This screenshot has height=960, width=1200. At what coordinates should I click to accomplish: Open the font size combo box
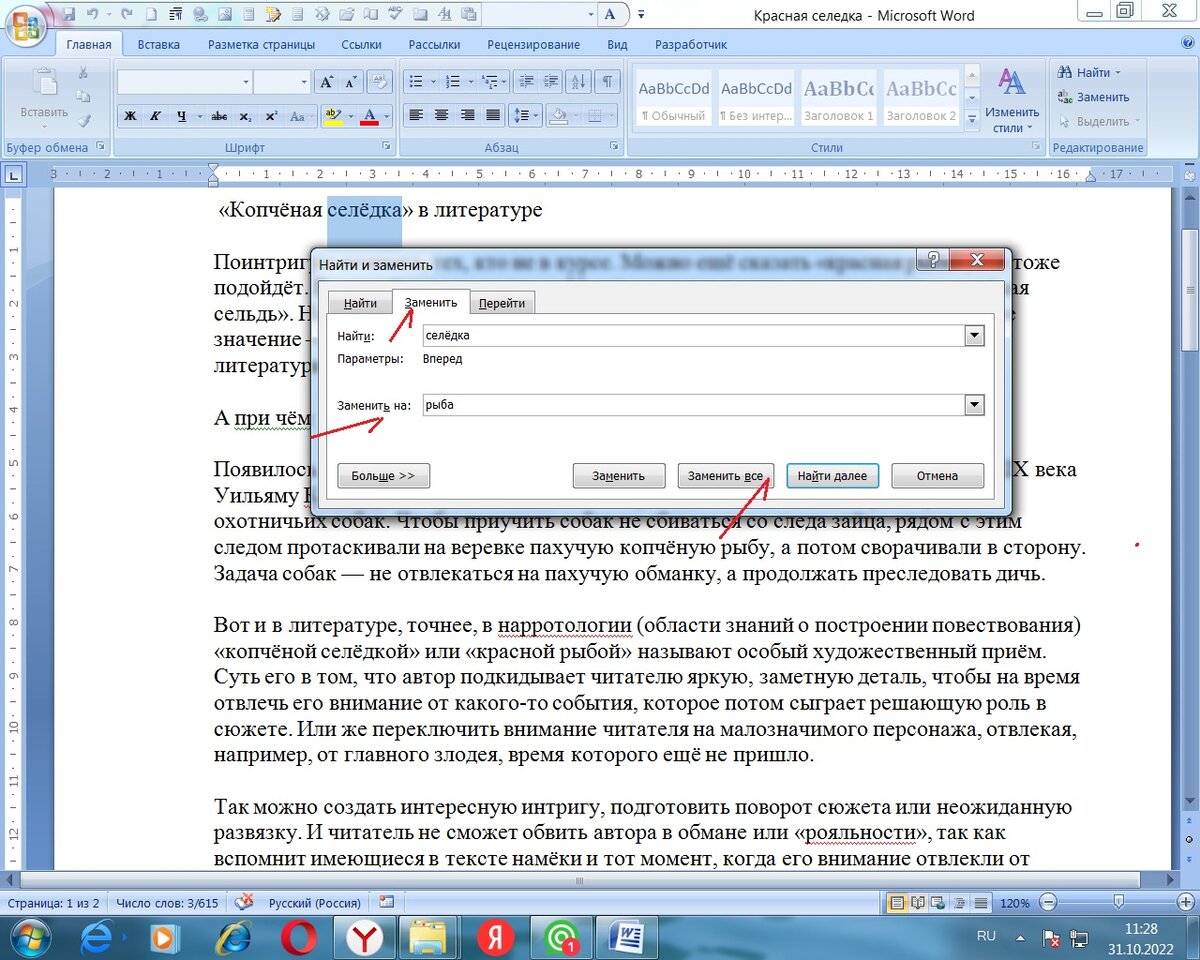tap(282, 82)
